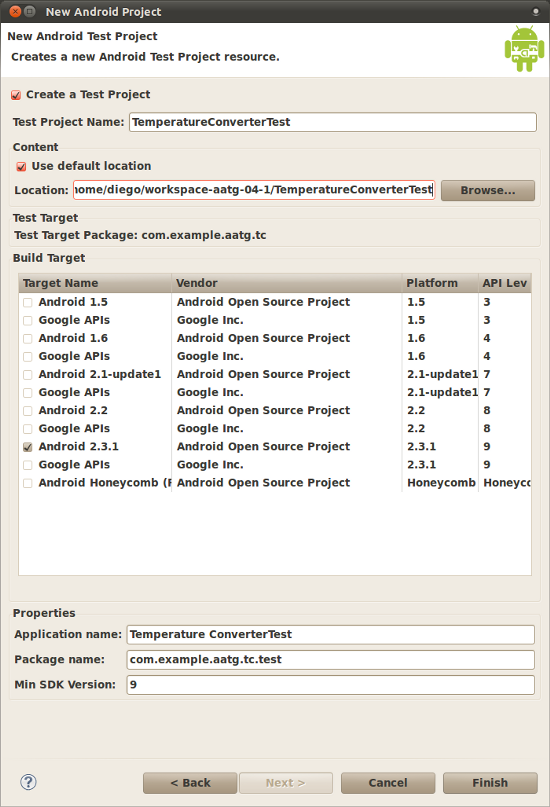Click the 'Android Open Source Project' vendor in Honeycomb row
The width and height of the screenshot is (550, 807).
(263, 483)
